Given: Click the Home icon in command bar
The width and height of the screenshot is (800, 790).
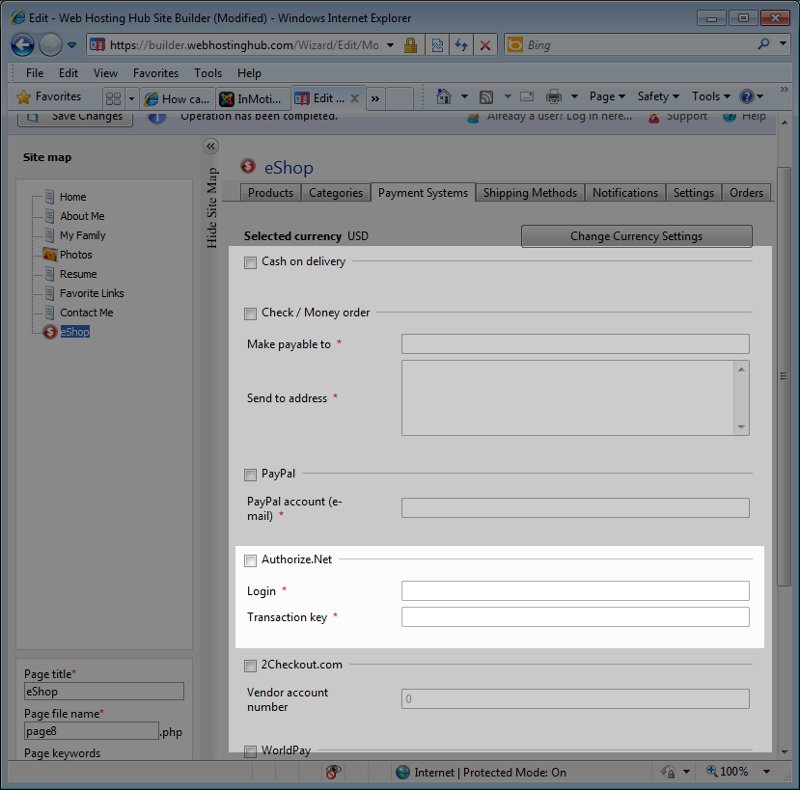Looking at the screenshot, I should (x=444, y=97).
